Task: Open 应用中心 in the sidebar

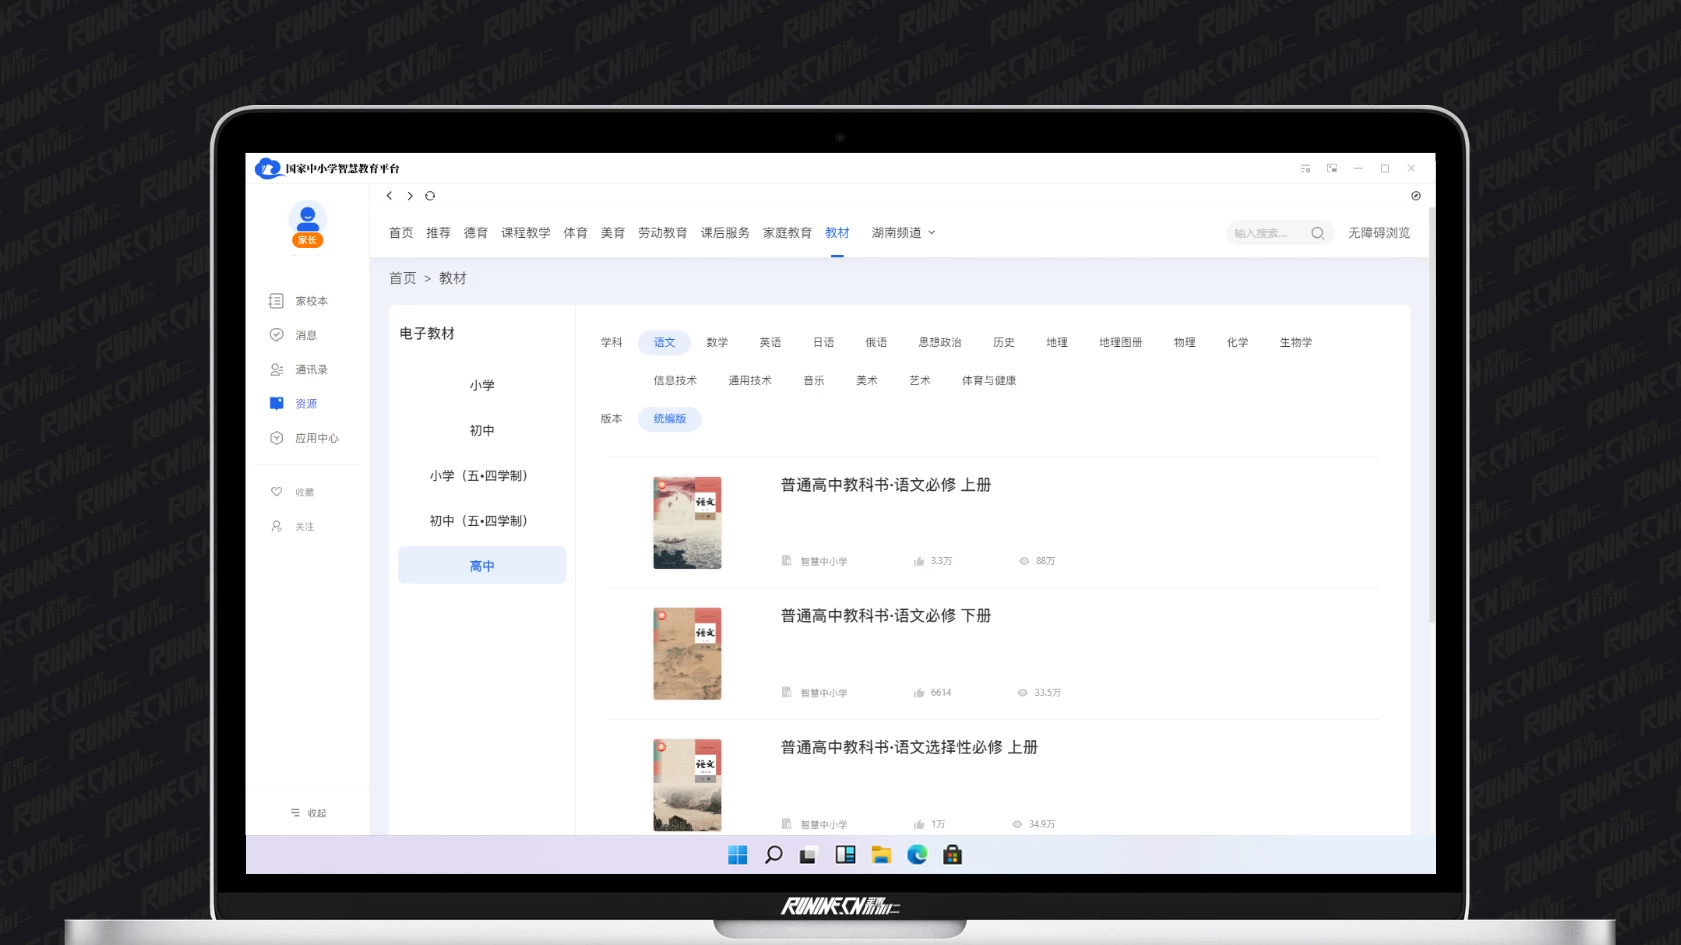Action: [x=316, y=438]
